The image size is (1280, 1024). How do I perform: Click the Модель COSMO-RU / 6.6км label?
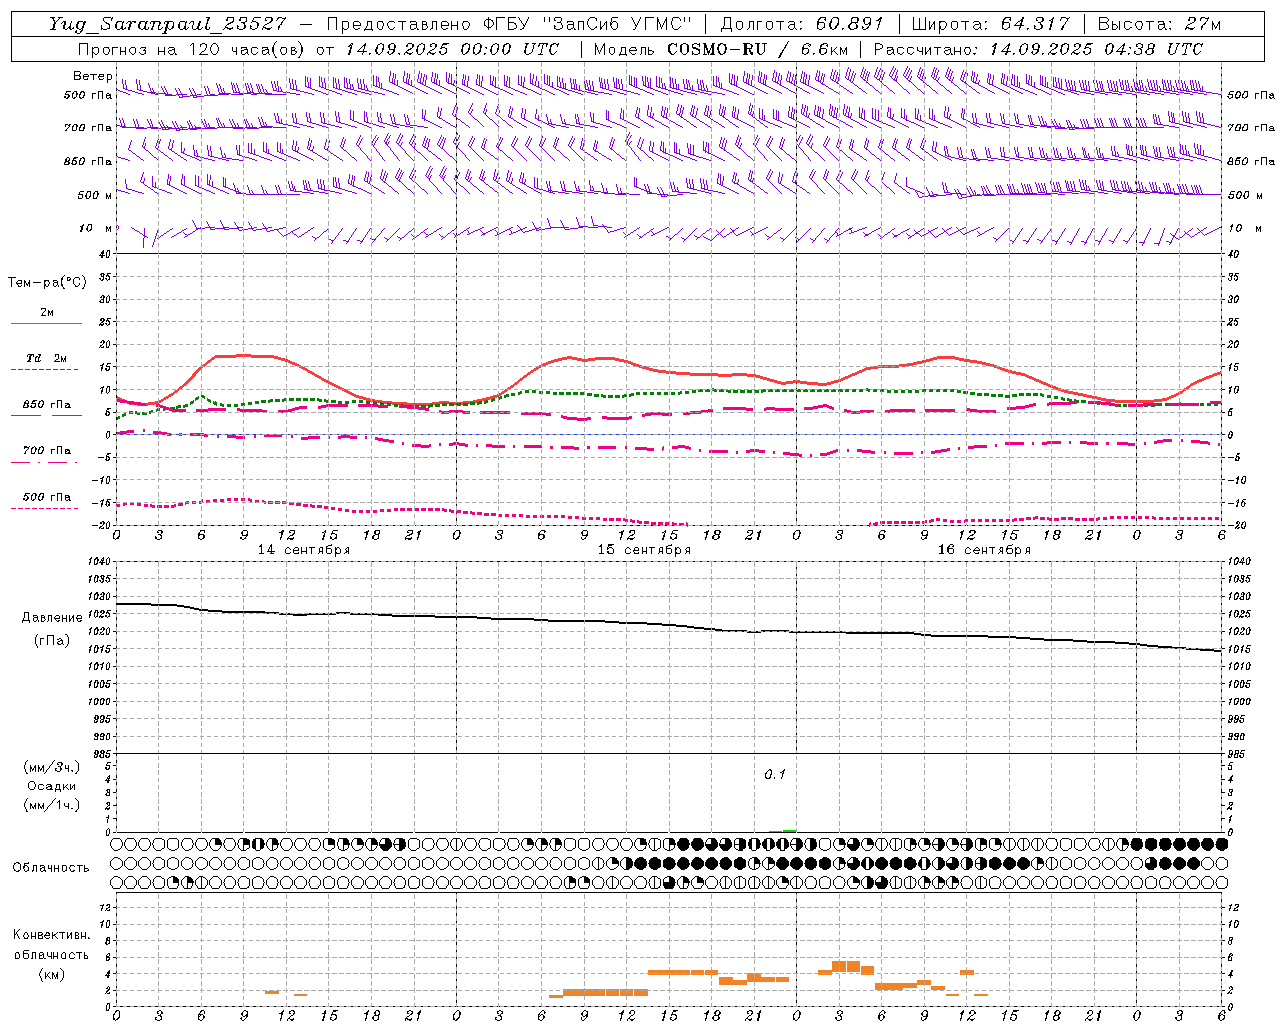pyautogui.click(x=721, y=49)
